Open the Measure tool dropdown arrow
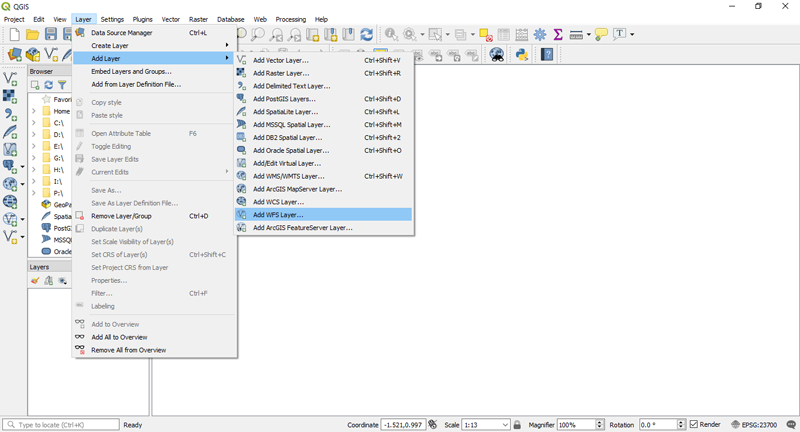 coord(588,34)
